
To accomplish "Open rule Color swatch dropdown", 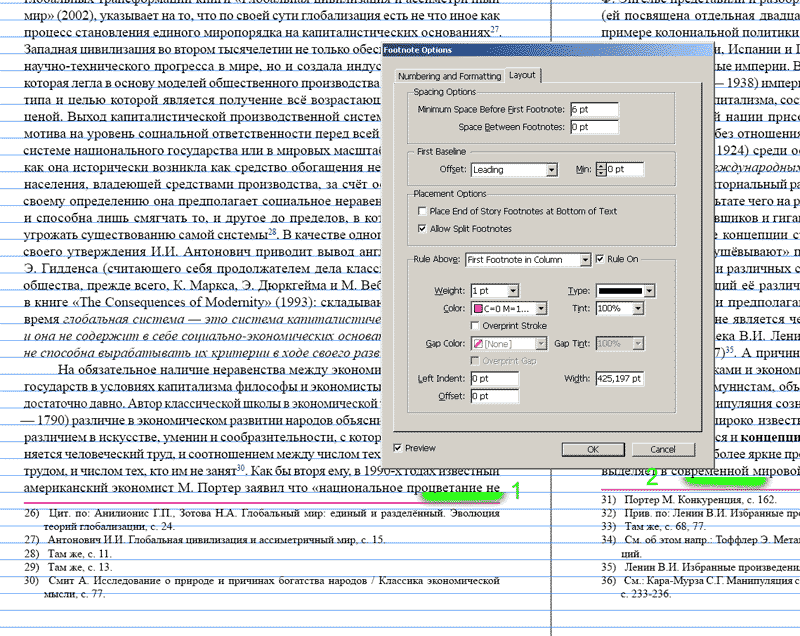I will coord(509,309).
